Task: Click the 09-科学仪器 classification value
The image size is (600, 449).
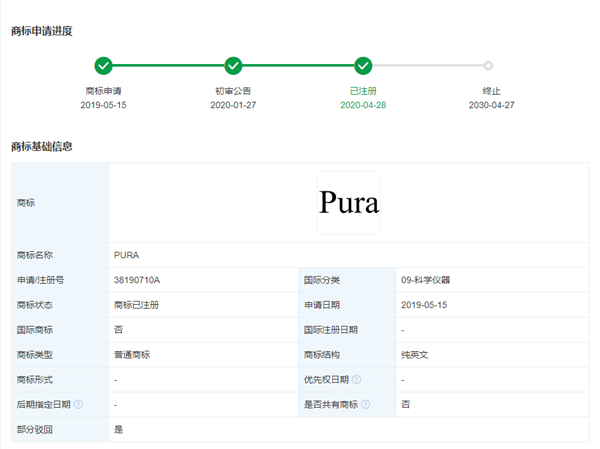Action: point(425,280)
